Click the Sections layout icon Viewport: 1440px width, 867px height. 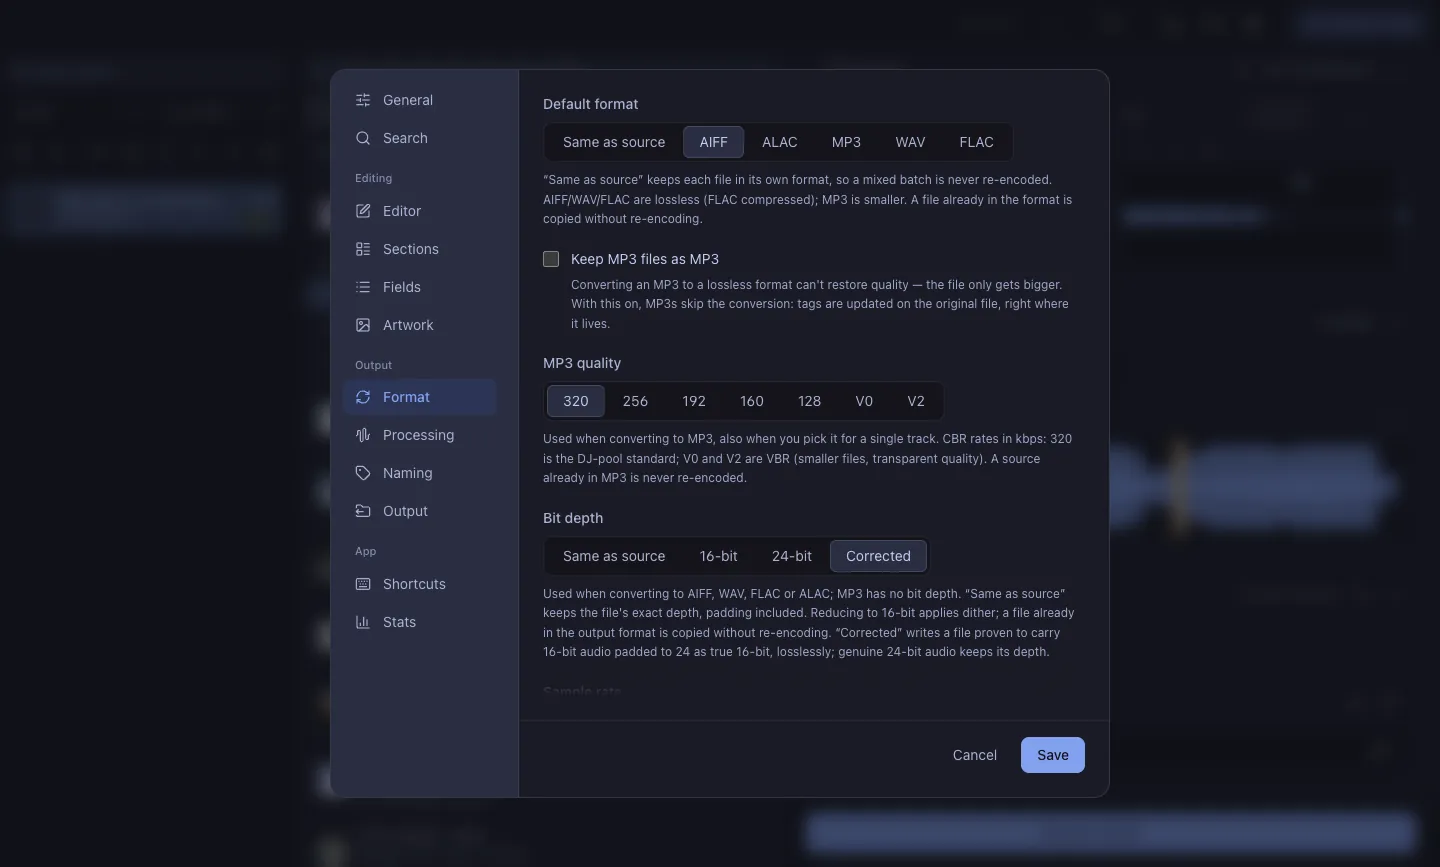[363, 249]
